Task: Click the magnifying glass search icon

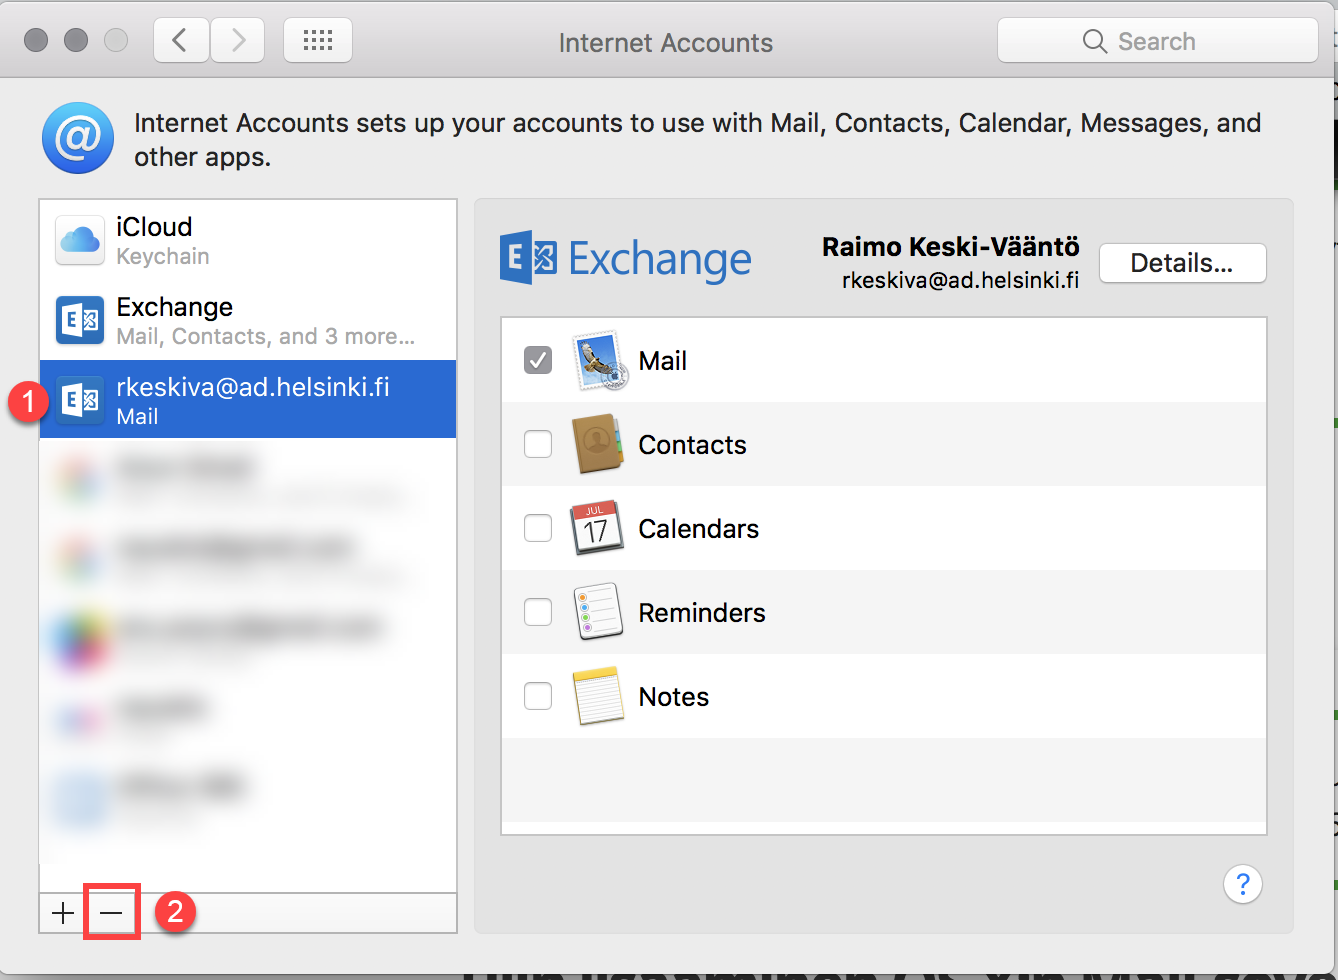Action: 1095,41
